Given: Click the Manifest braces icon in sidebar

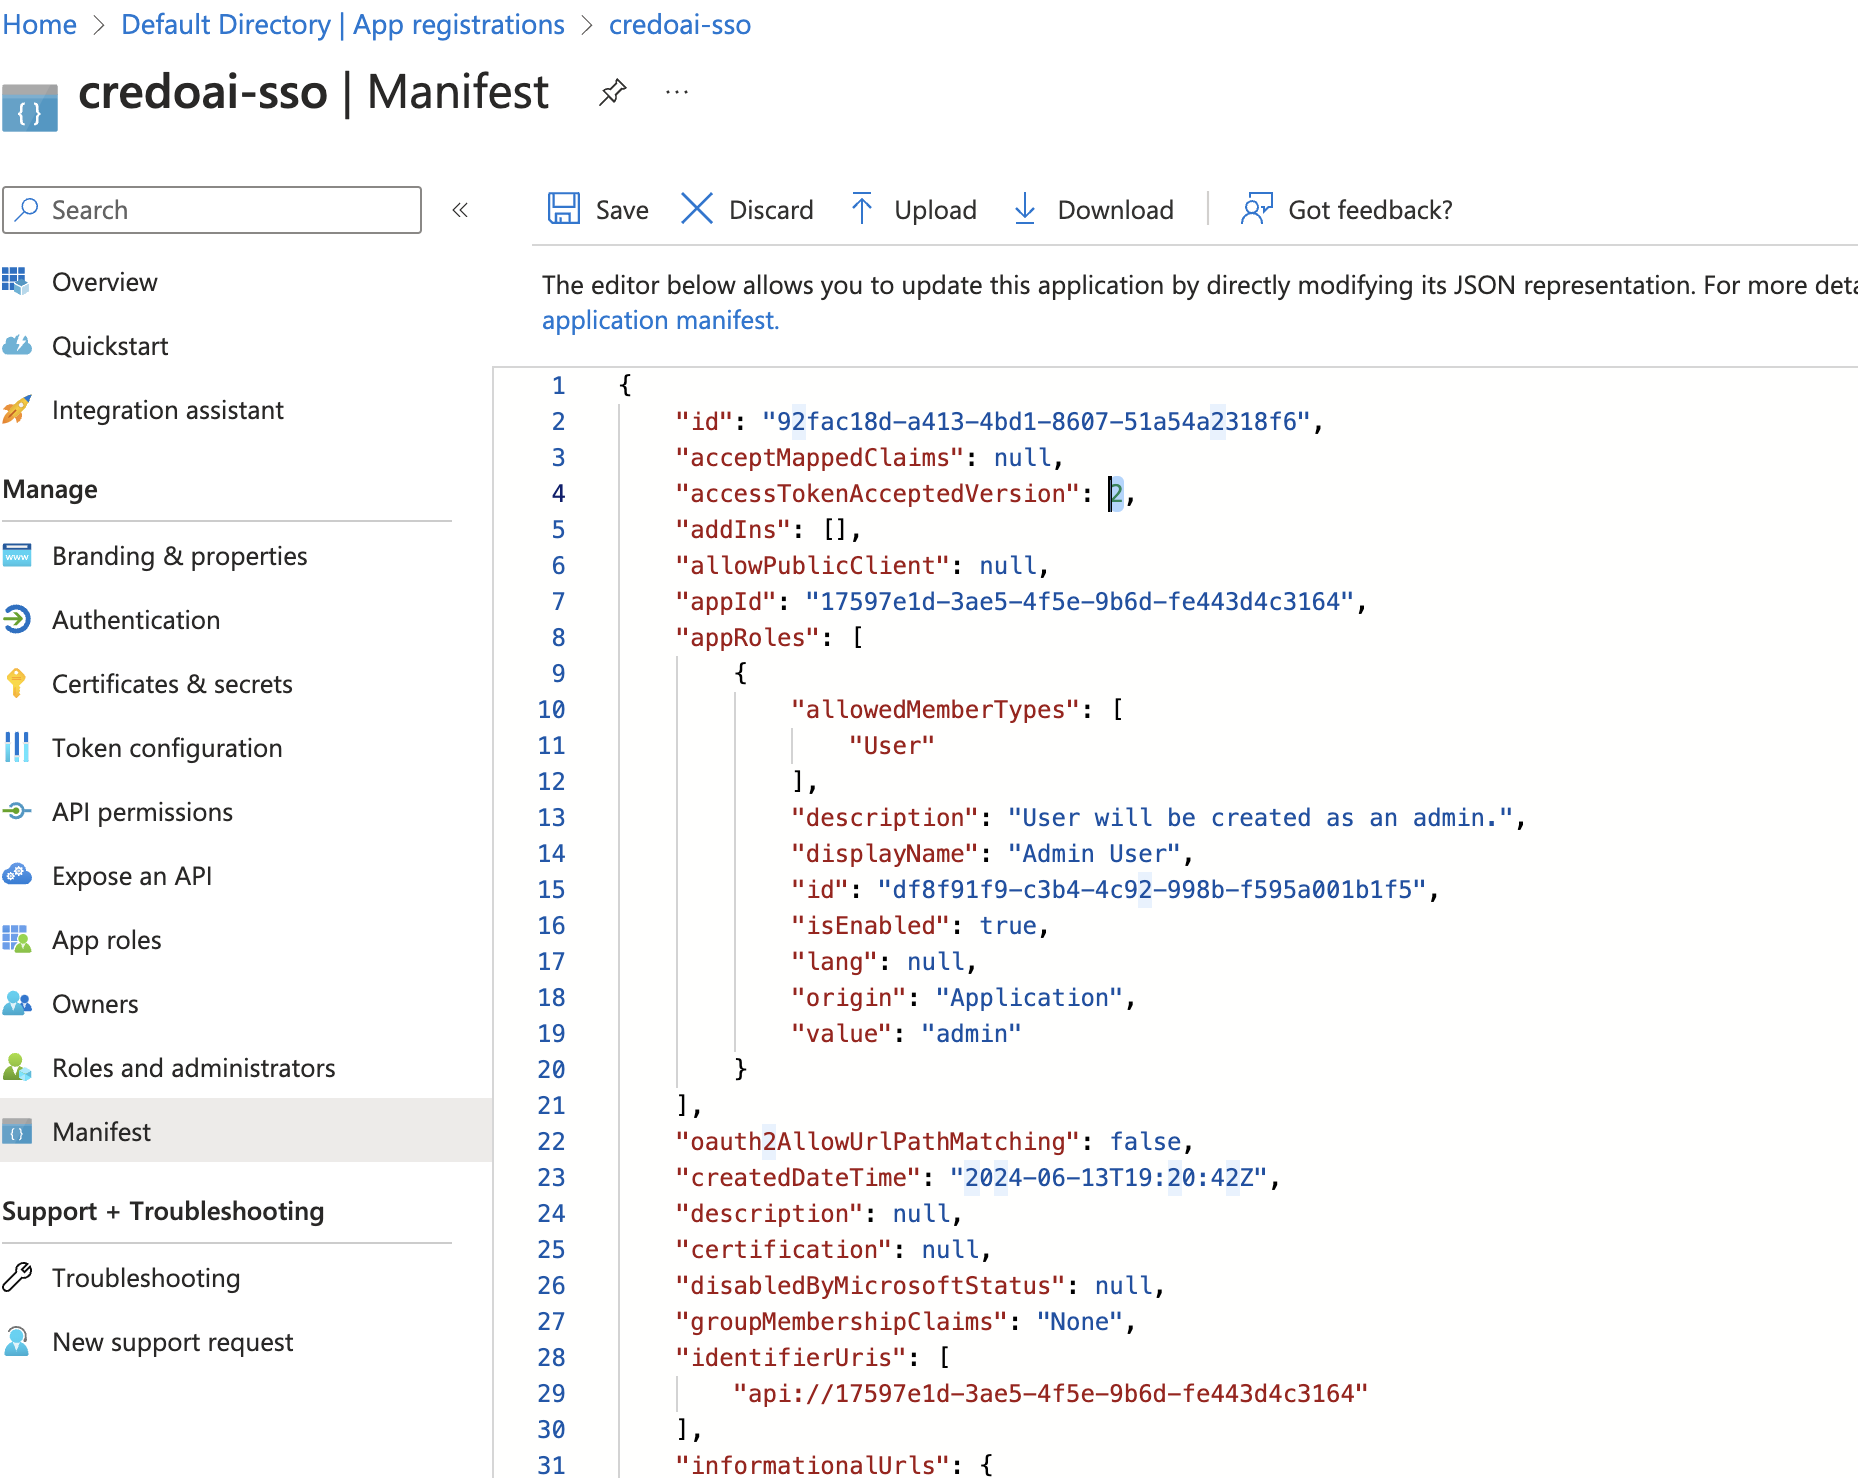Looking at the screenshot, I should pos(17,1132).
